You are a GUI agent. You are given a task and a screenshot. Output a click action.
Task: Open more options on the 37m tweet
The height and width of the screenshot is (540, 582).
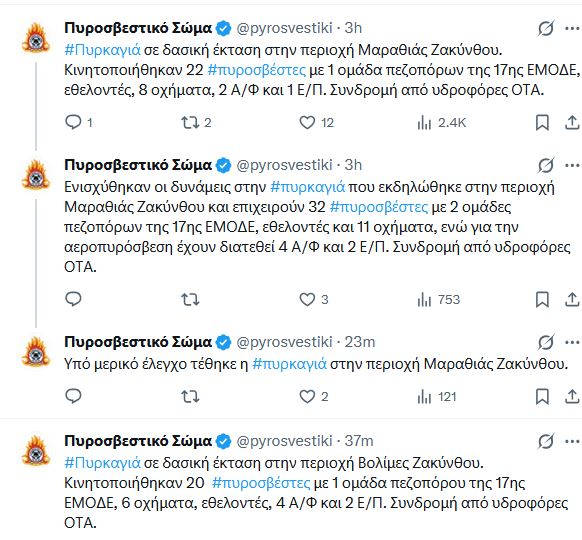[572, 441]
